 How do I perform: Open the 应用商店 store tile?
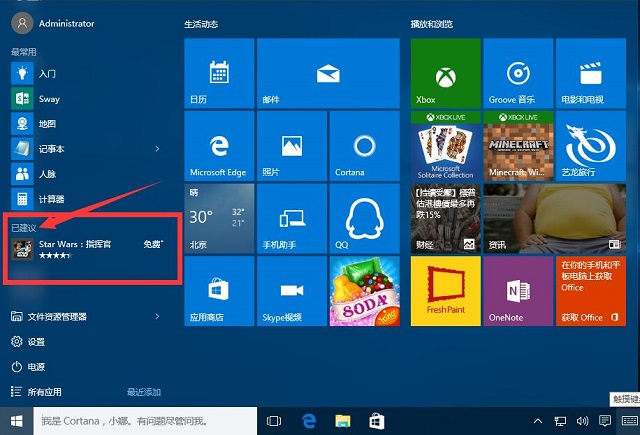[x=219, y=291]
